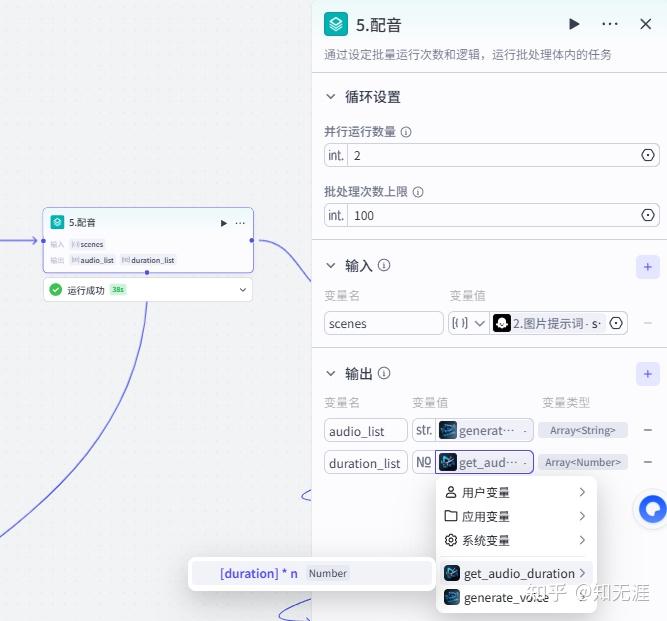Show info tooltip for 并行运行数量

[406, 132]
